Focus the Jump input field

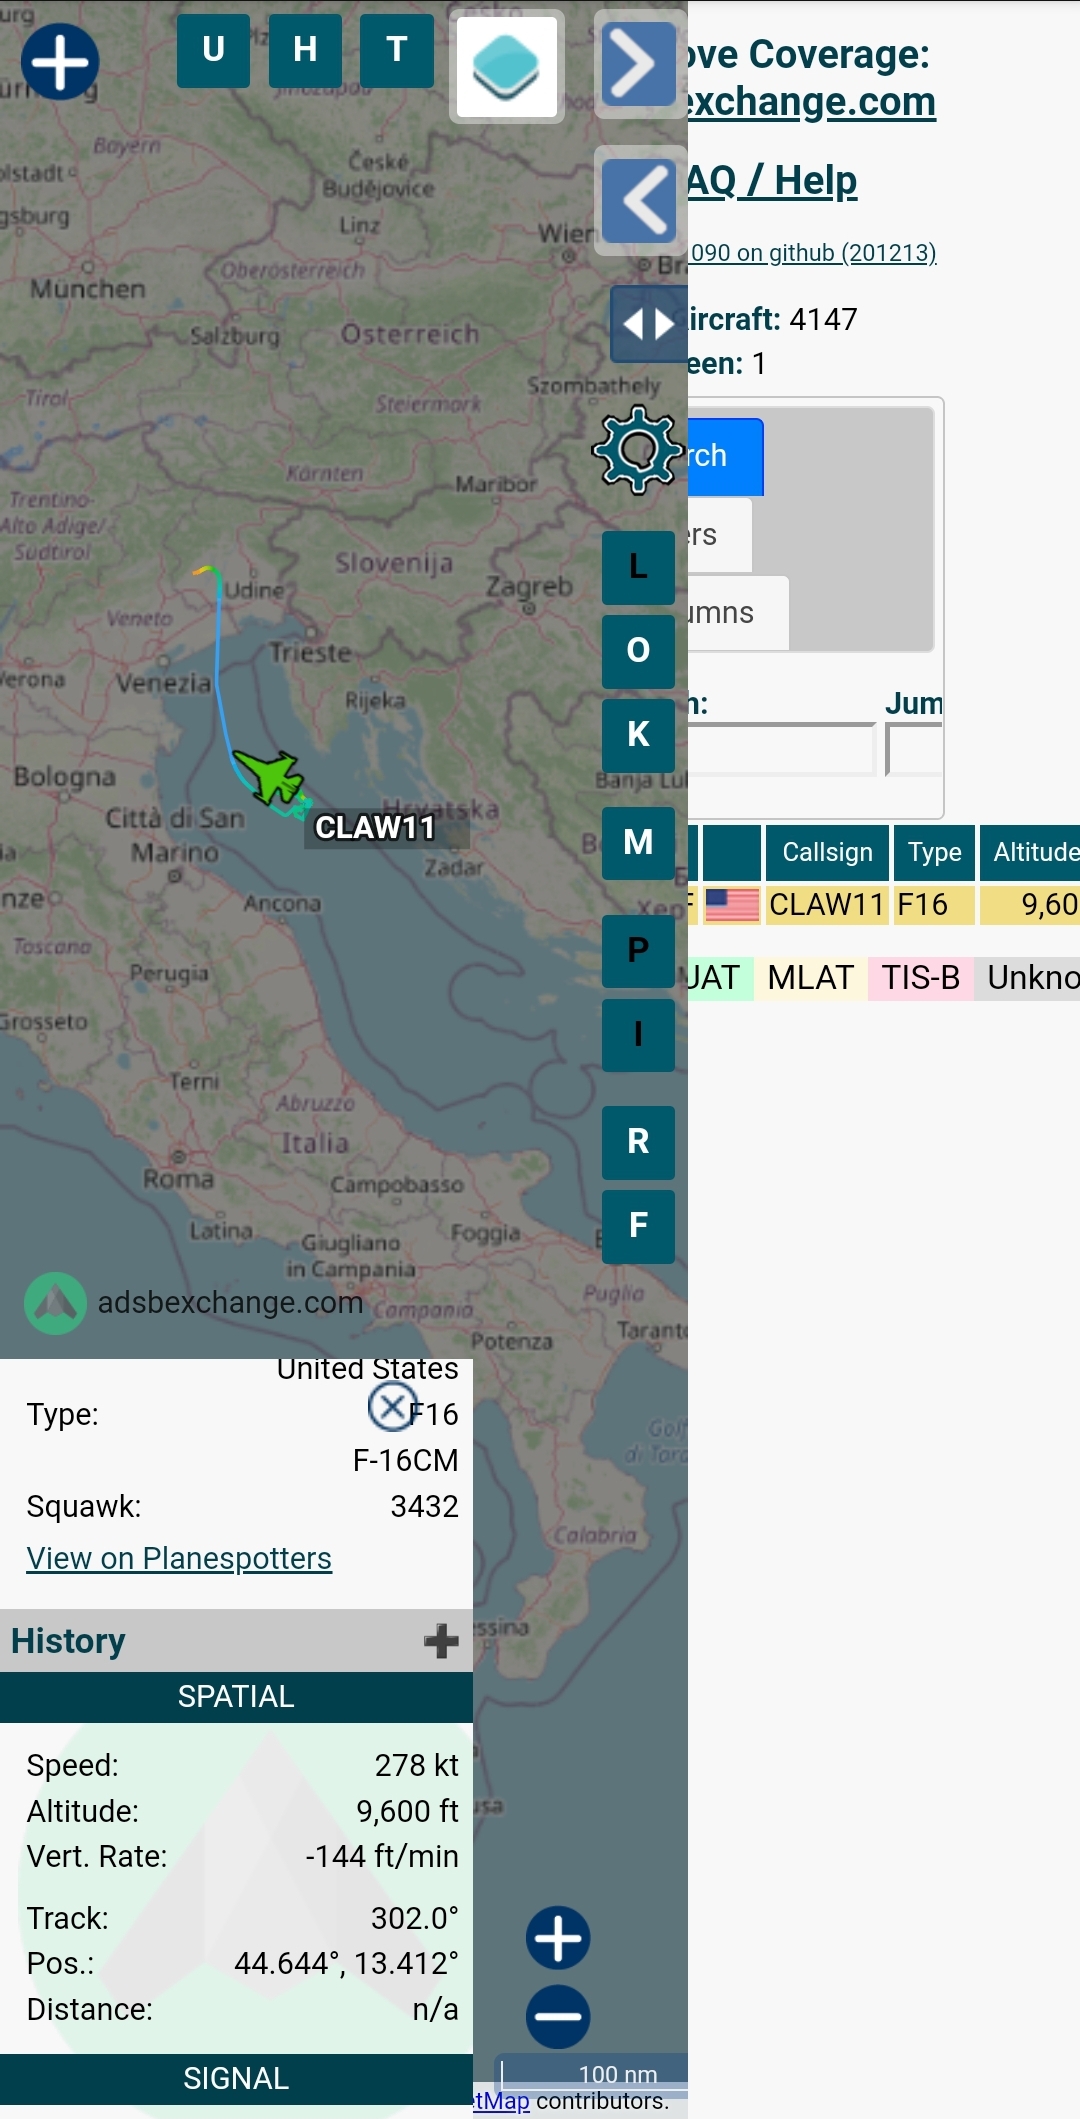tap(914, 749)
